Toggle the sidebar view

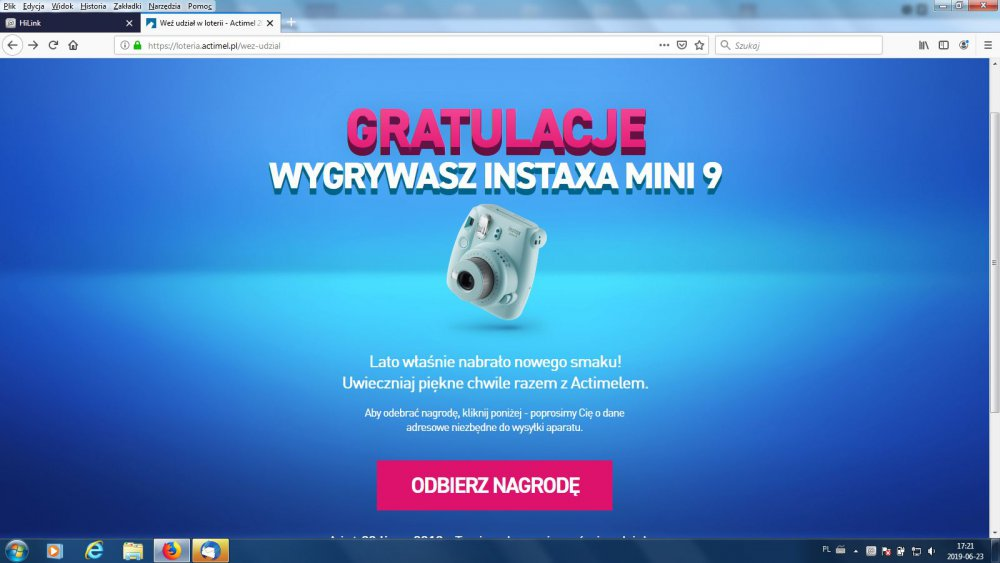(x=944, y=45)
